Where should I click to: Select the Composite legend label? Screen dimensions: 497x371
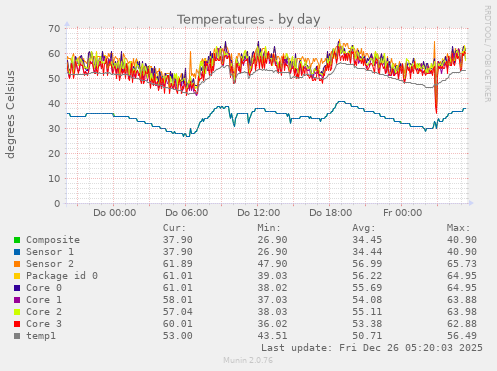(x=53, y=240)
